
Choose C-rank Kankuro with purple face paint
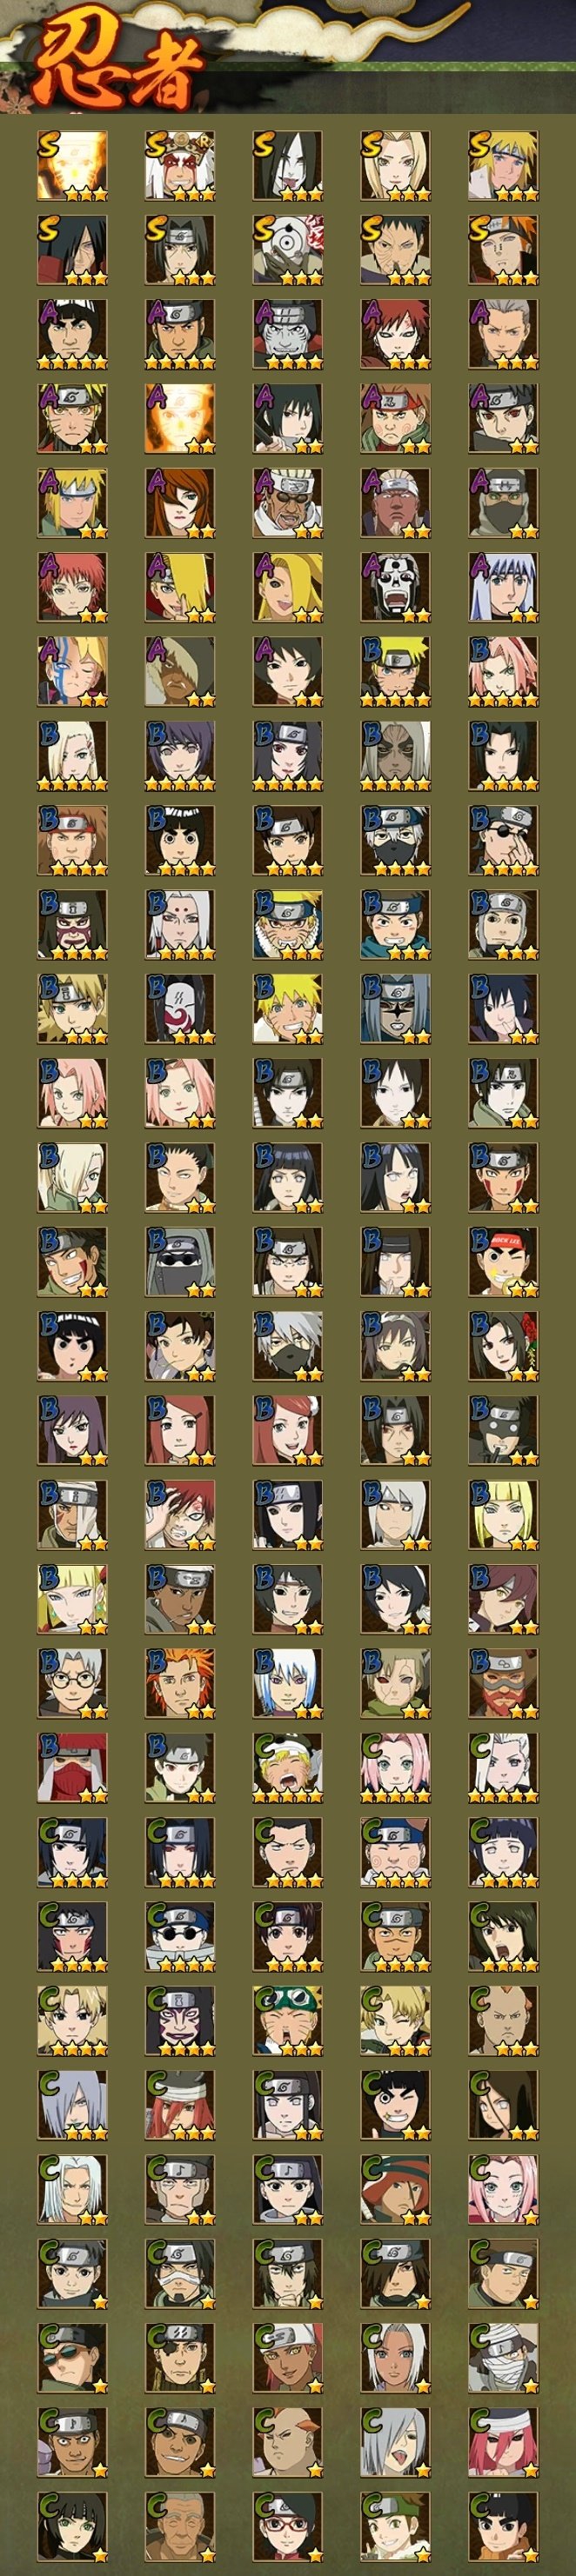coord(180,2020)
